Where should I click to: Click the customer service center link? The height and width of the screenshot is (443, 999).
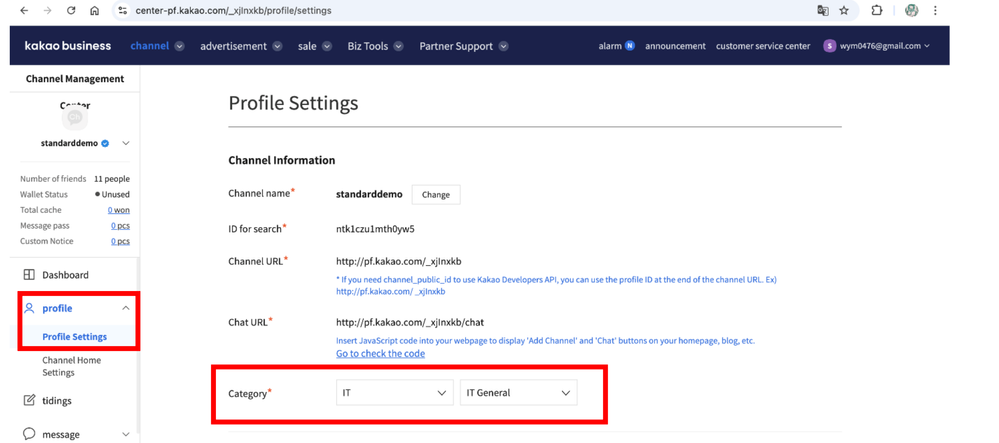763,46
